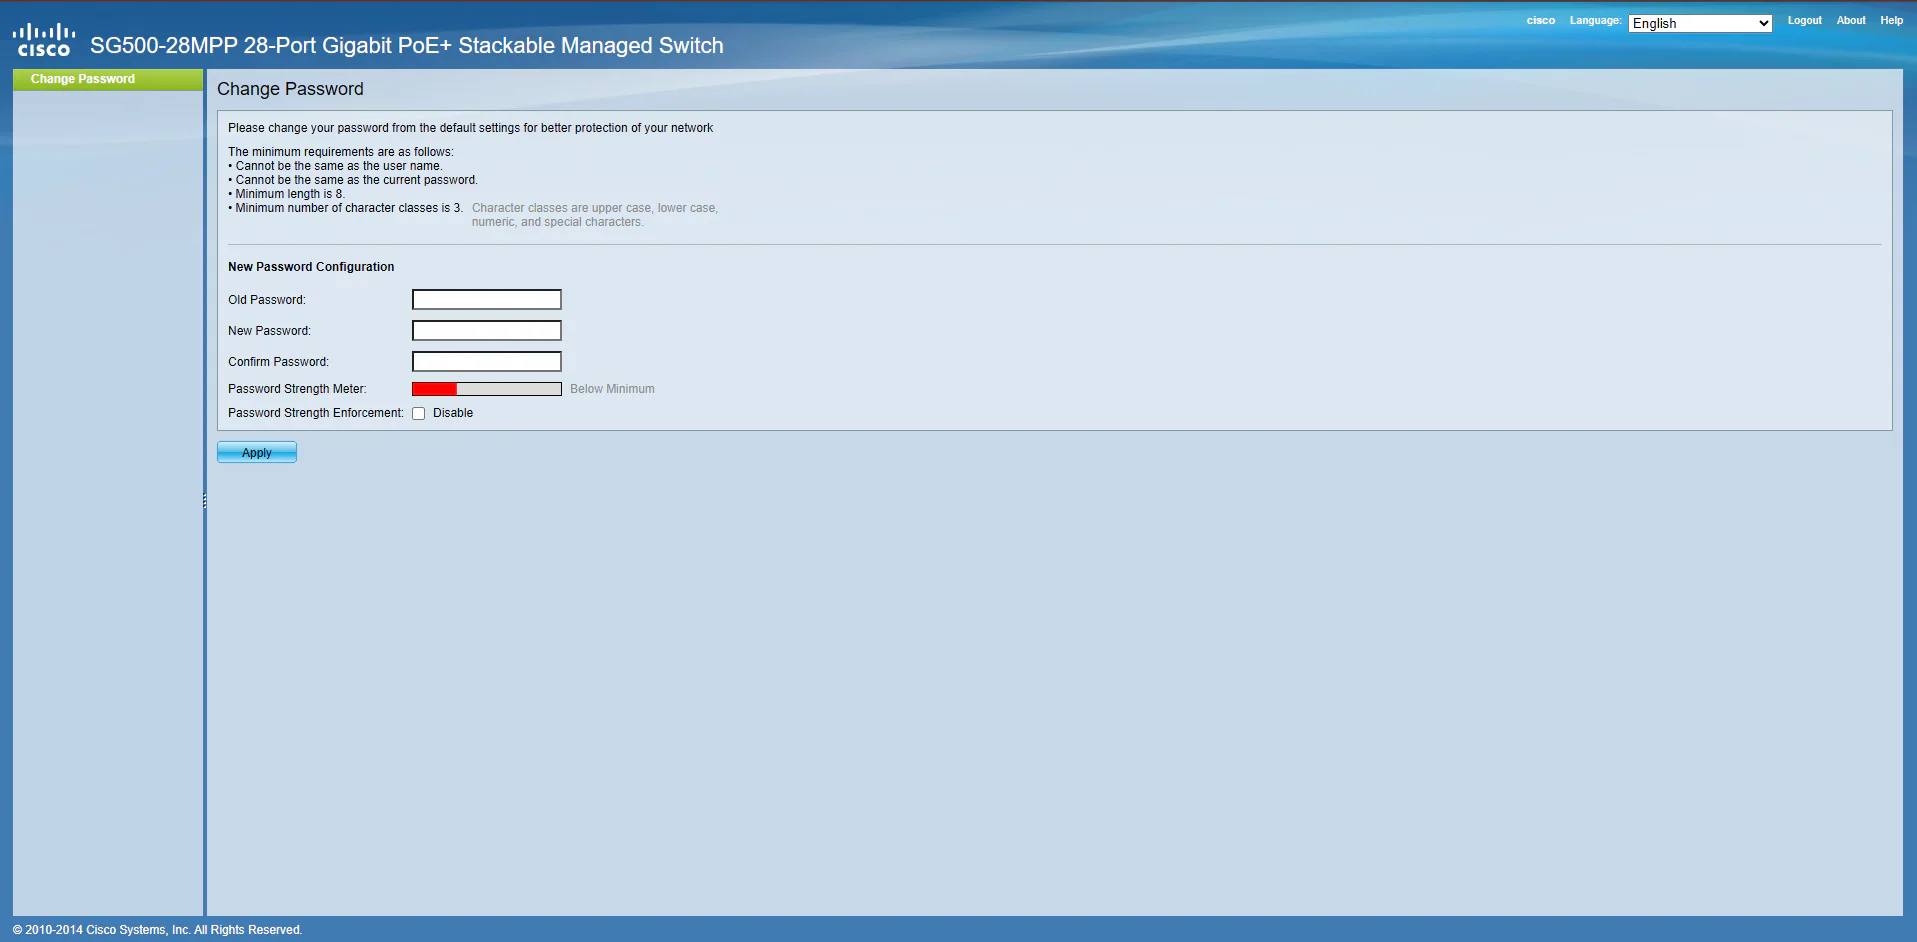Open the About link in the header
The height and width of the screenshot is (942, 1917).
coord(1851,20)
